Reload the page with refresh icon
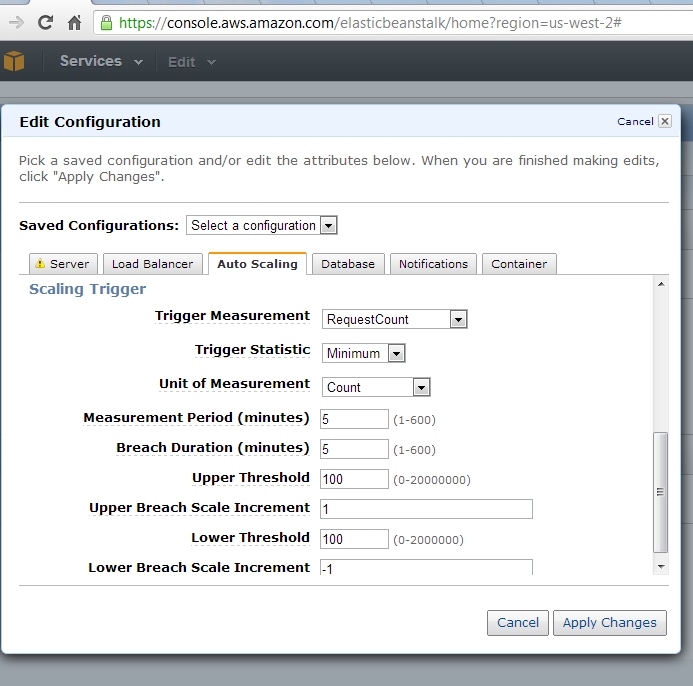693x686 pixels. 45,23
